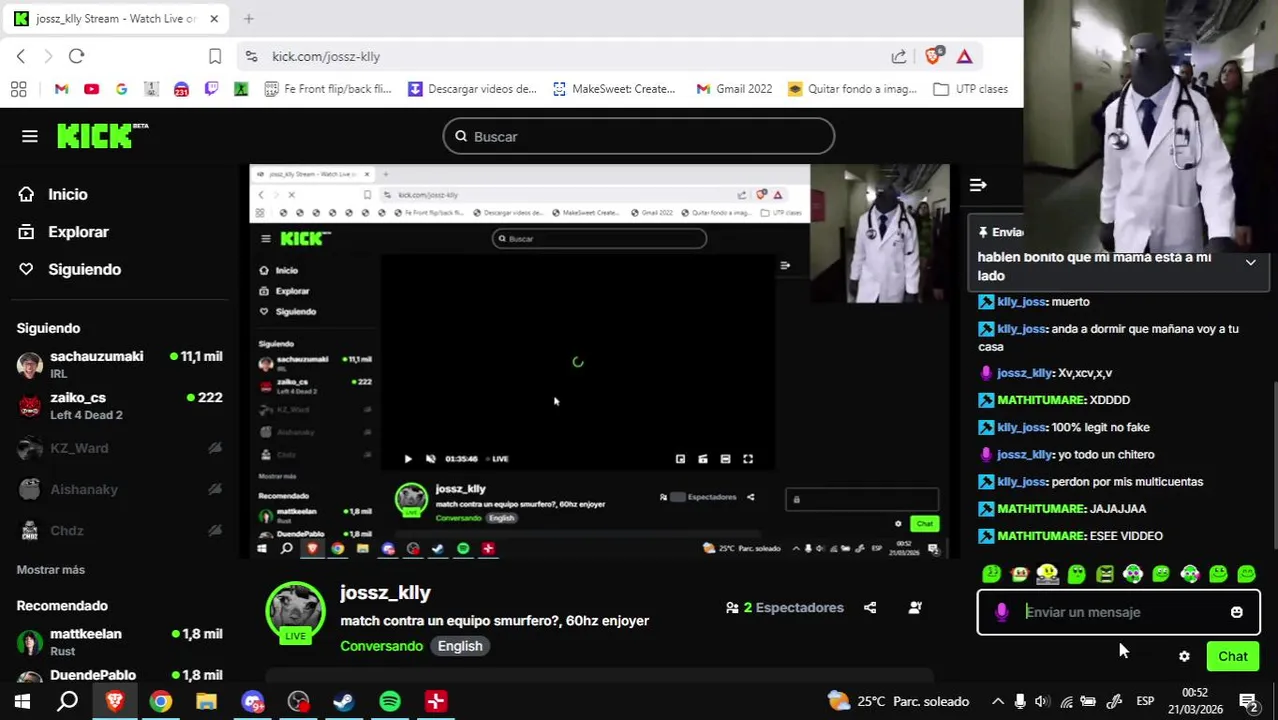Click the purple microphone badge in message box
The image size is (1278, 720).
(1001, 612)
